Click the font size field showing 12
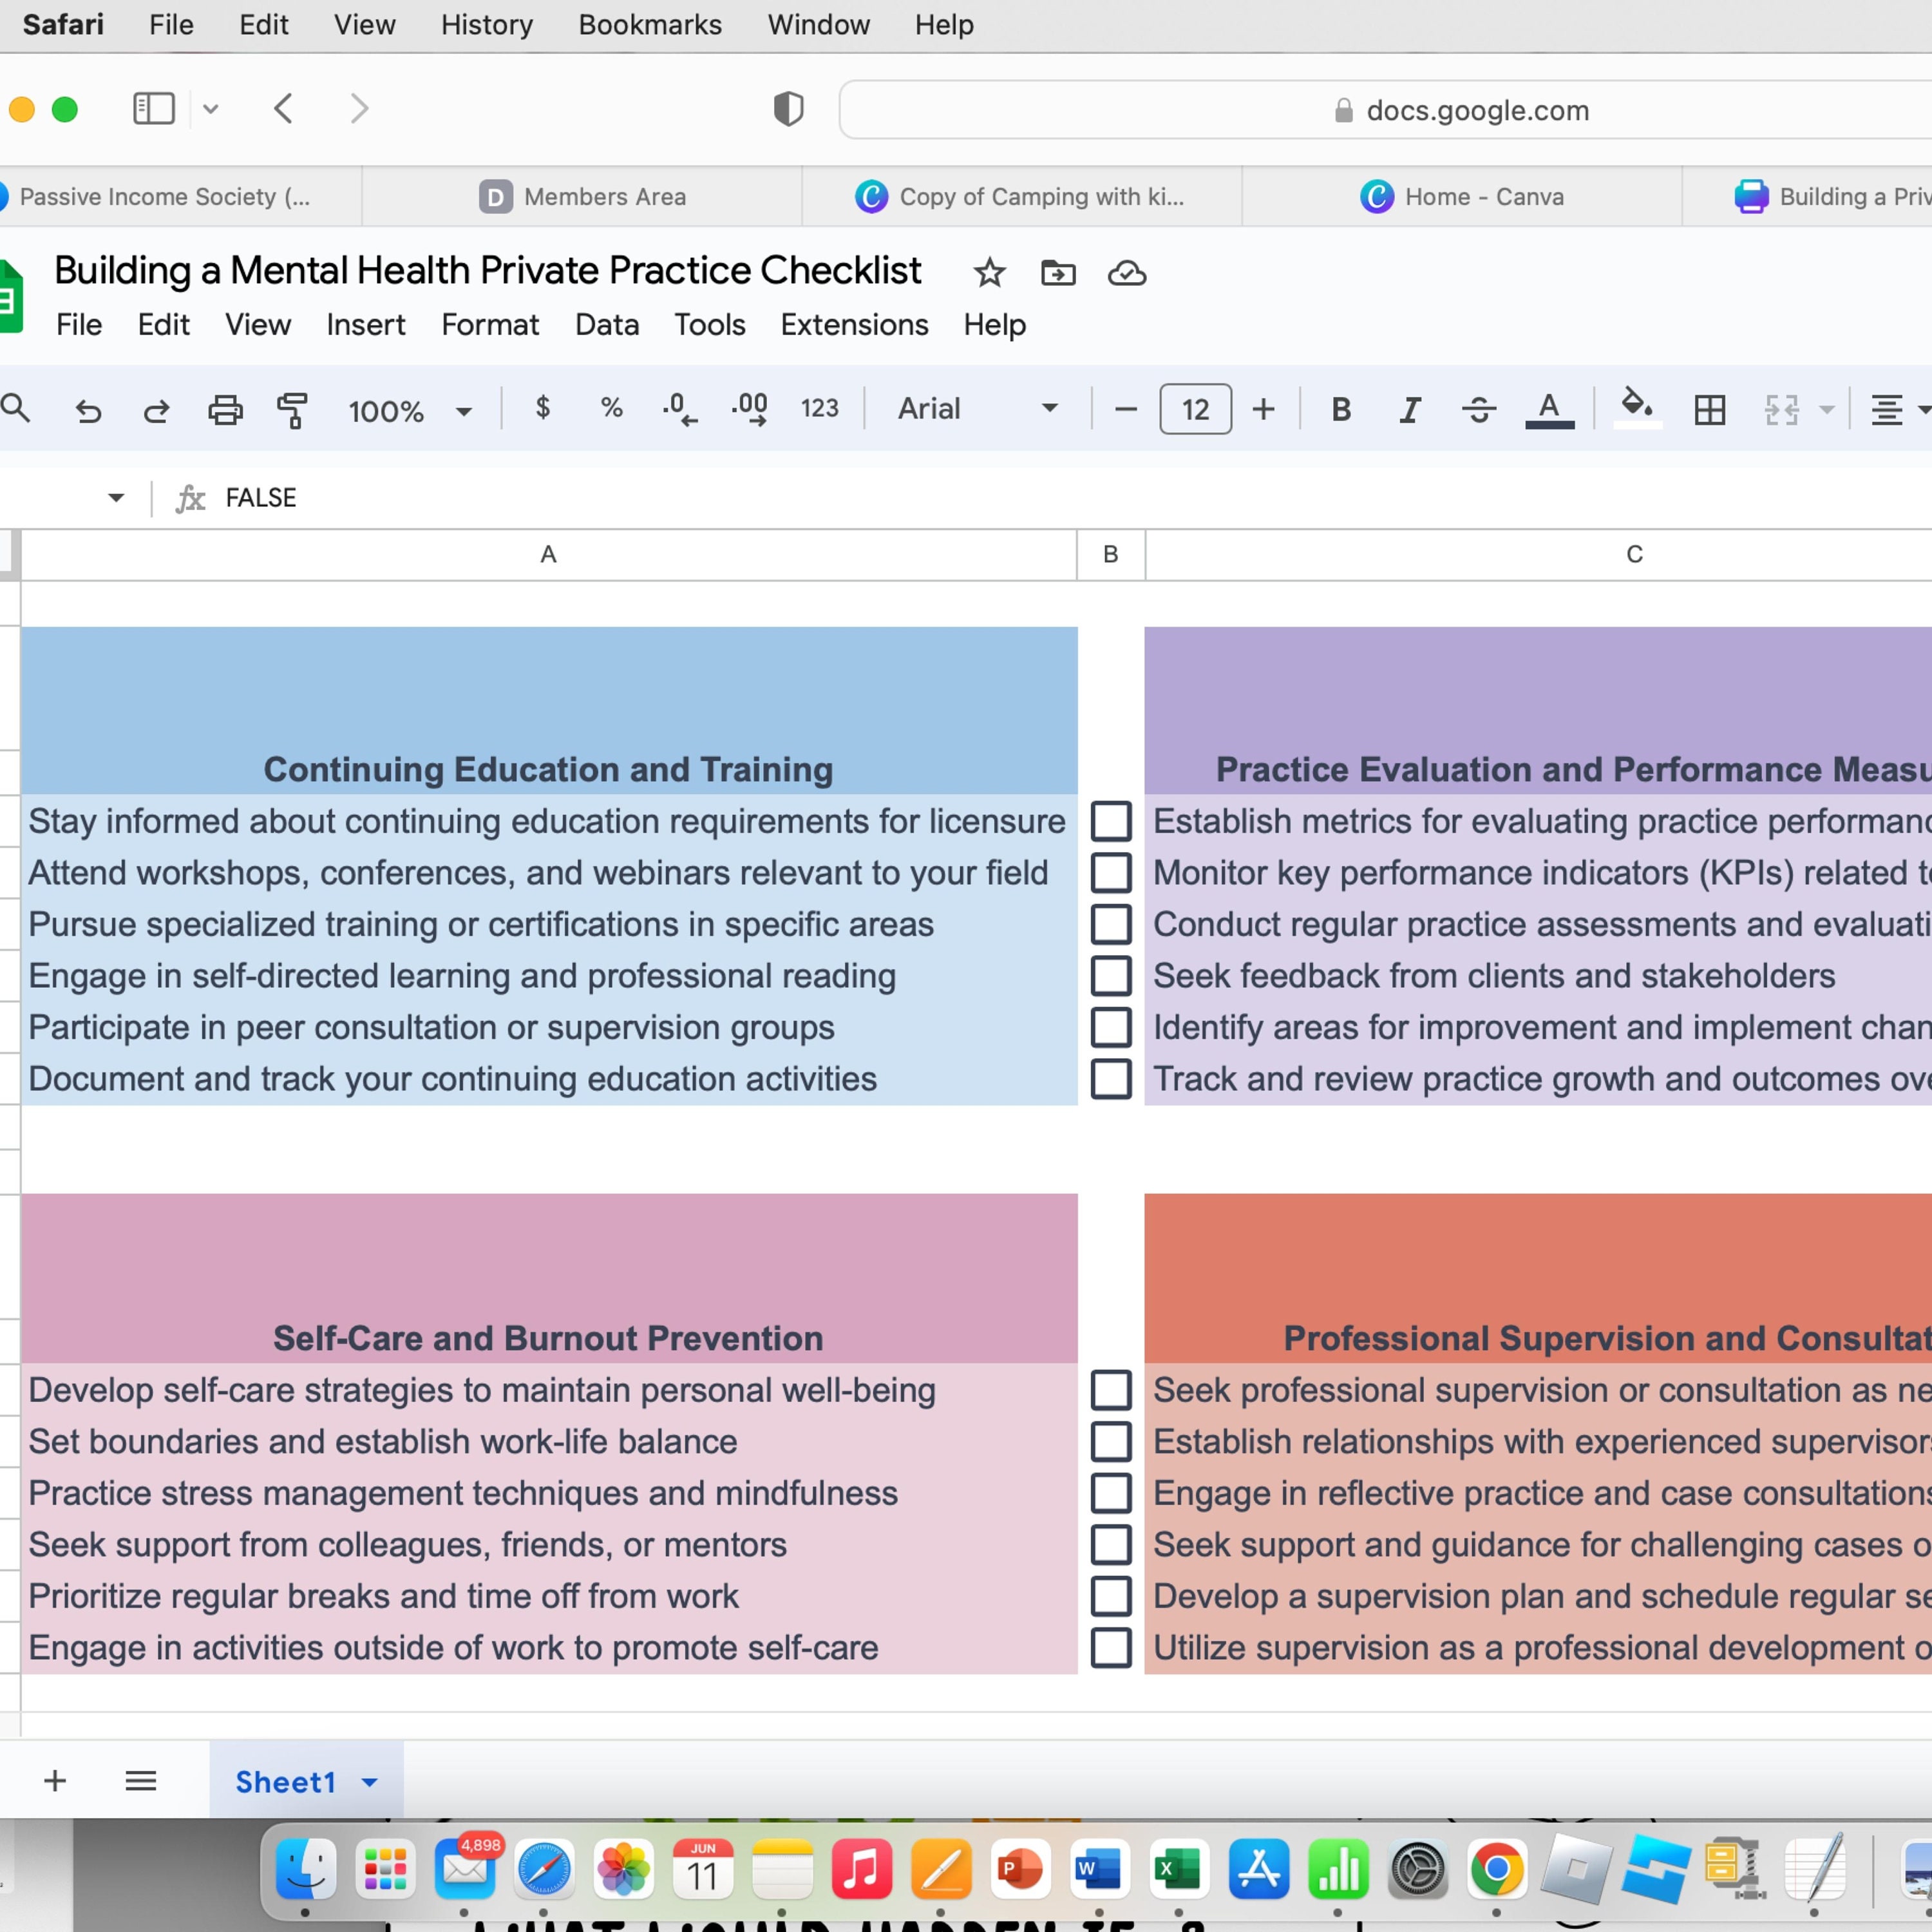Screen dimensions: 1932x1932 [x=1195, y=409]
